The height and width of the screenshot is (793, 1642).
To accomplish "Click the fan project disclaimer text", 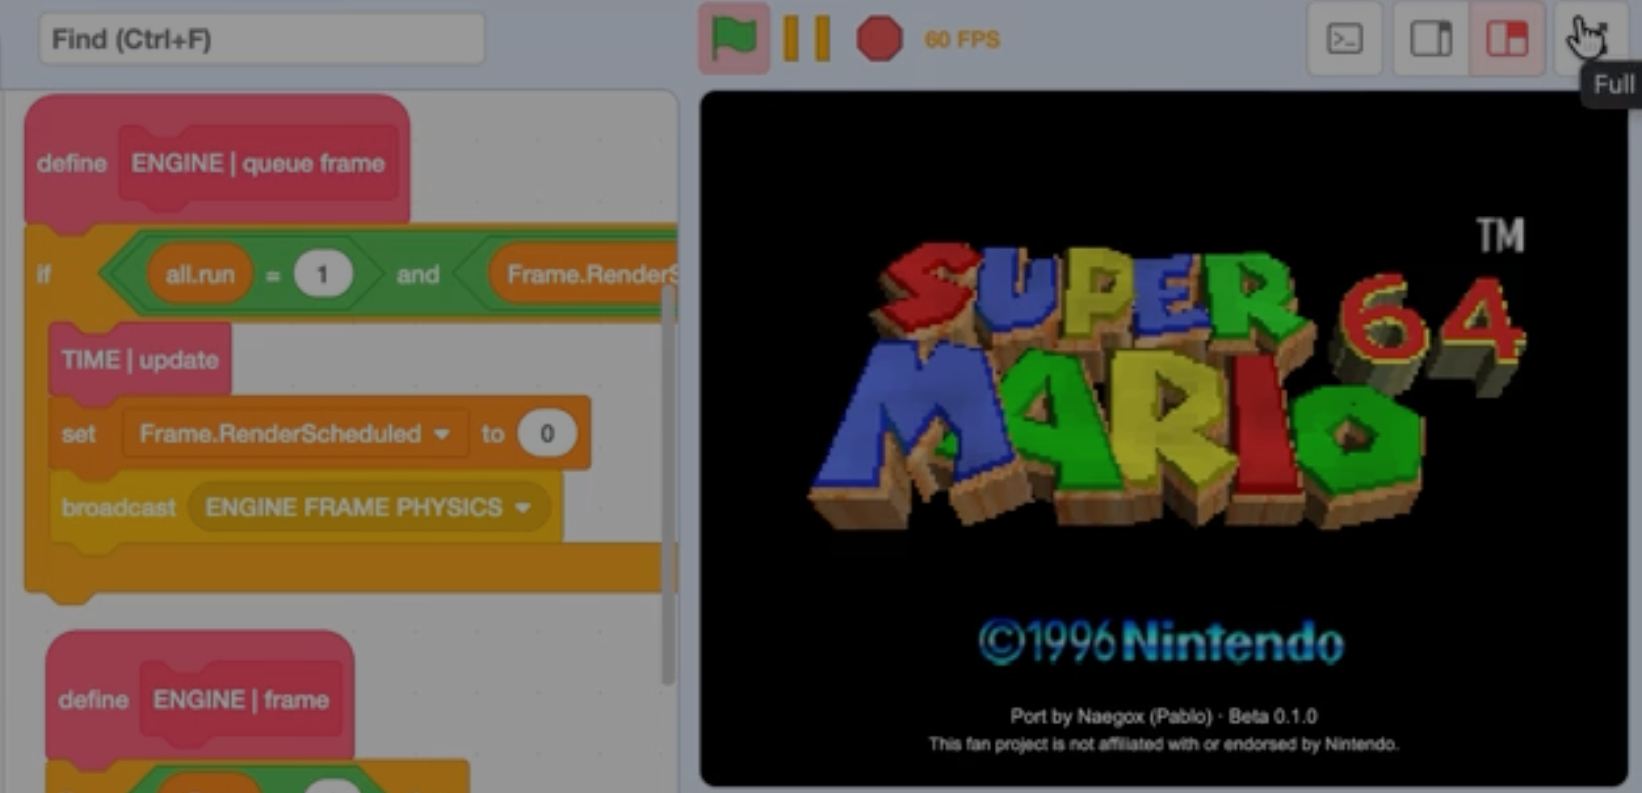I will click(x=1163, y=744).
